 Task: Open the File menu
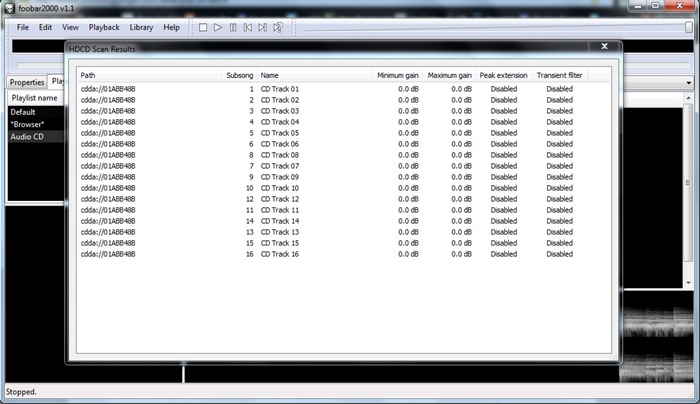click(22, 27)
